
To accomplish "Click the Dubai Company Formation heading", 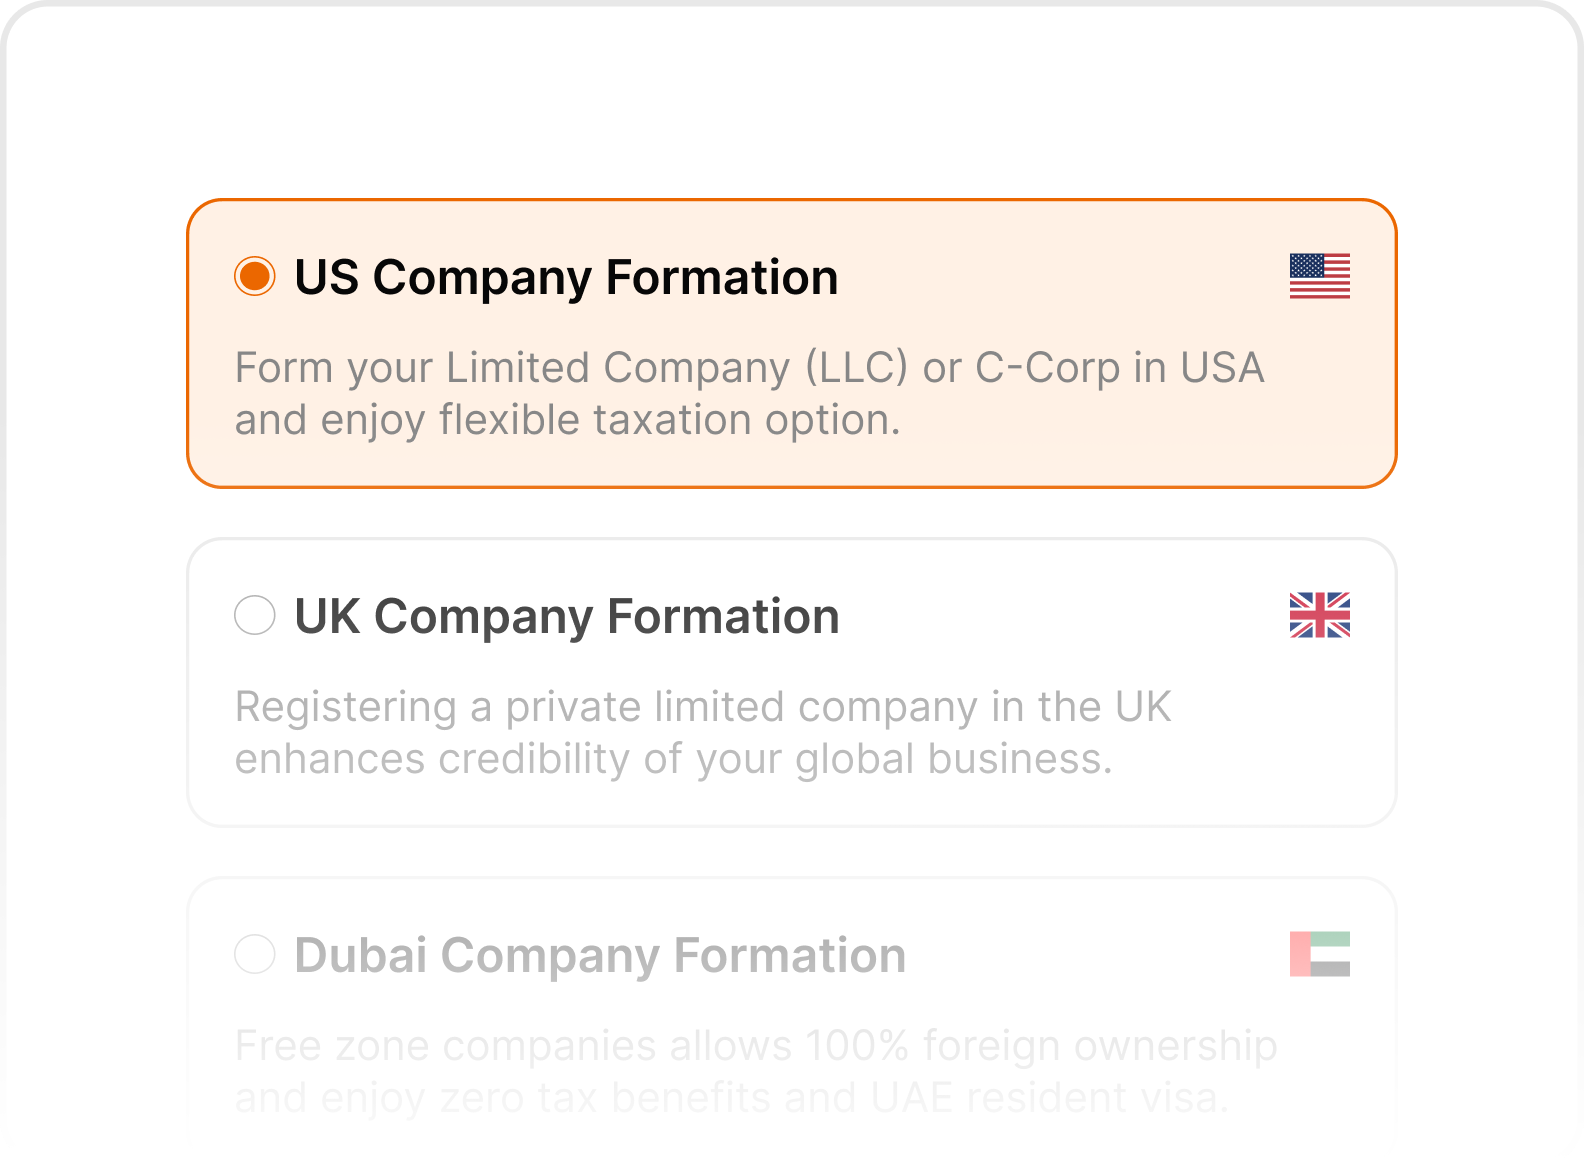I will (599, 955).
